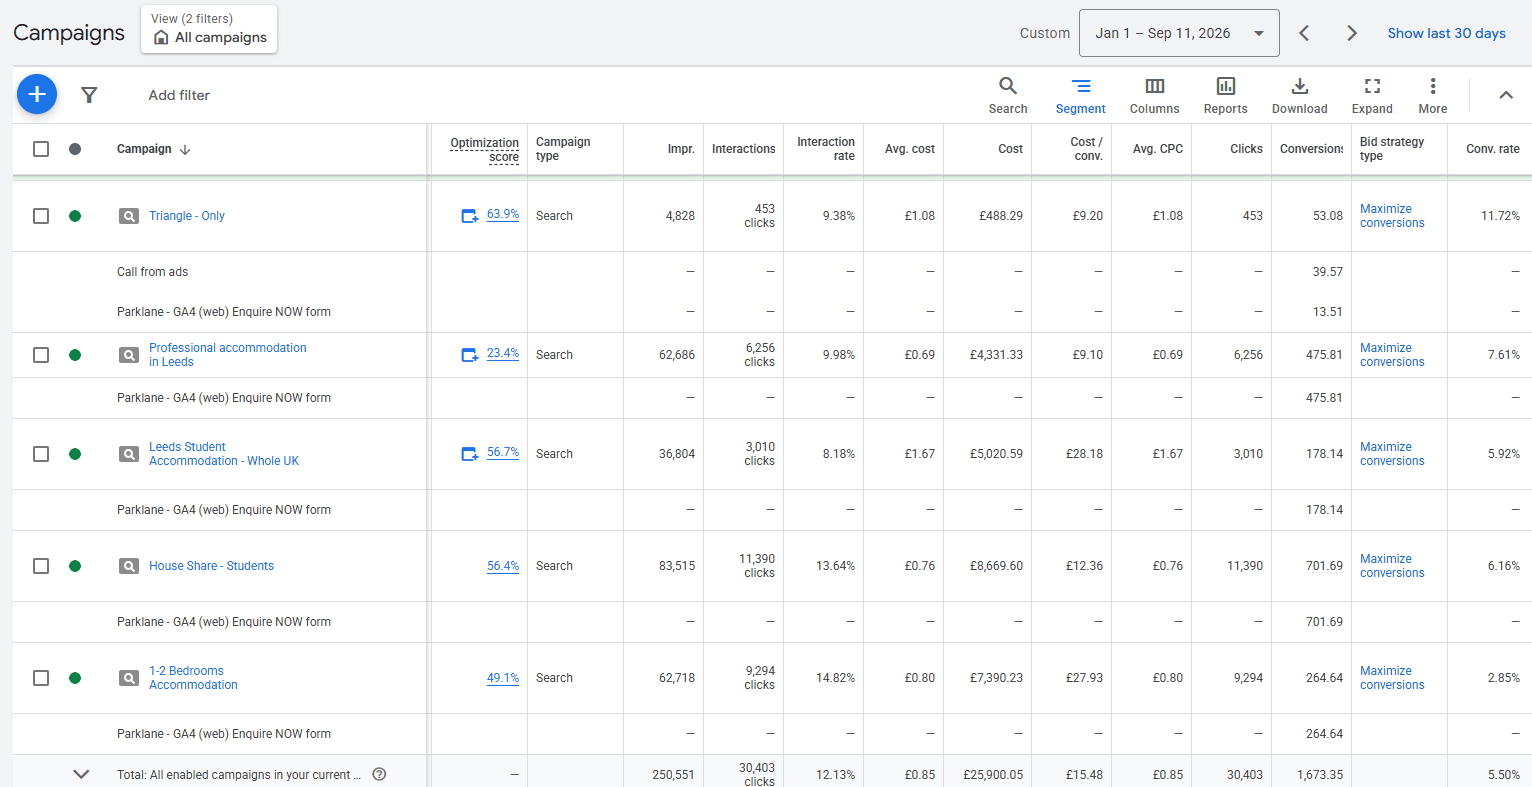The width and height of the screenshot is (1532, 787).
Task: Click the search campaign icon for Leeds Student Accommodation
Action: click(x=129, y=454)
